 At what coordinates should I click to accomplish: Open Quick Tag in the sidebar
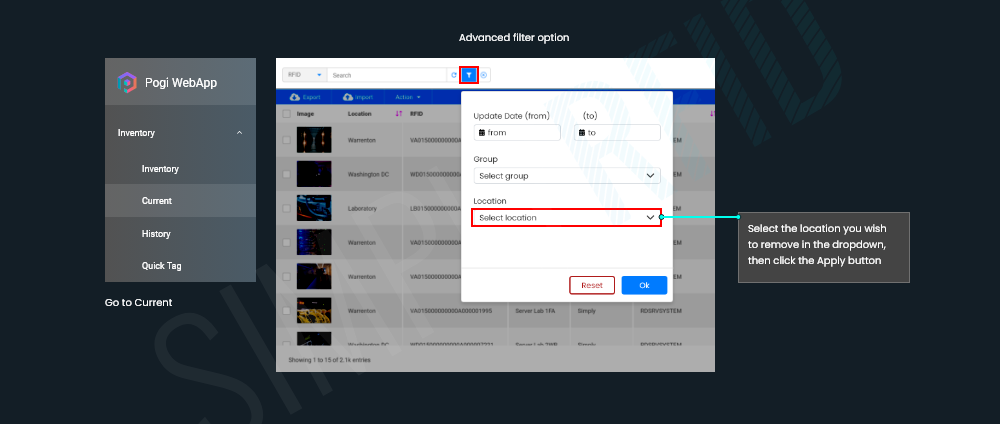[161, 266]
